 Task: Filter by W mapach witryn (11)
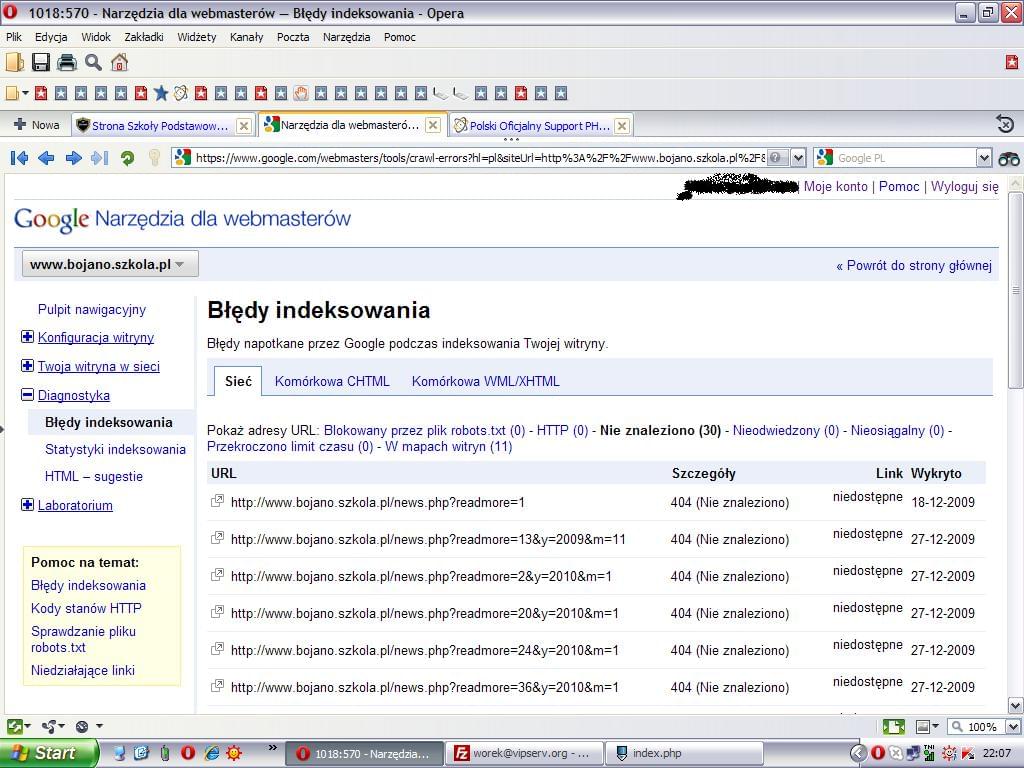449,447
